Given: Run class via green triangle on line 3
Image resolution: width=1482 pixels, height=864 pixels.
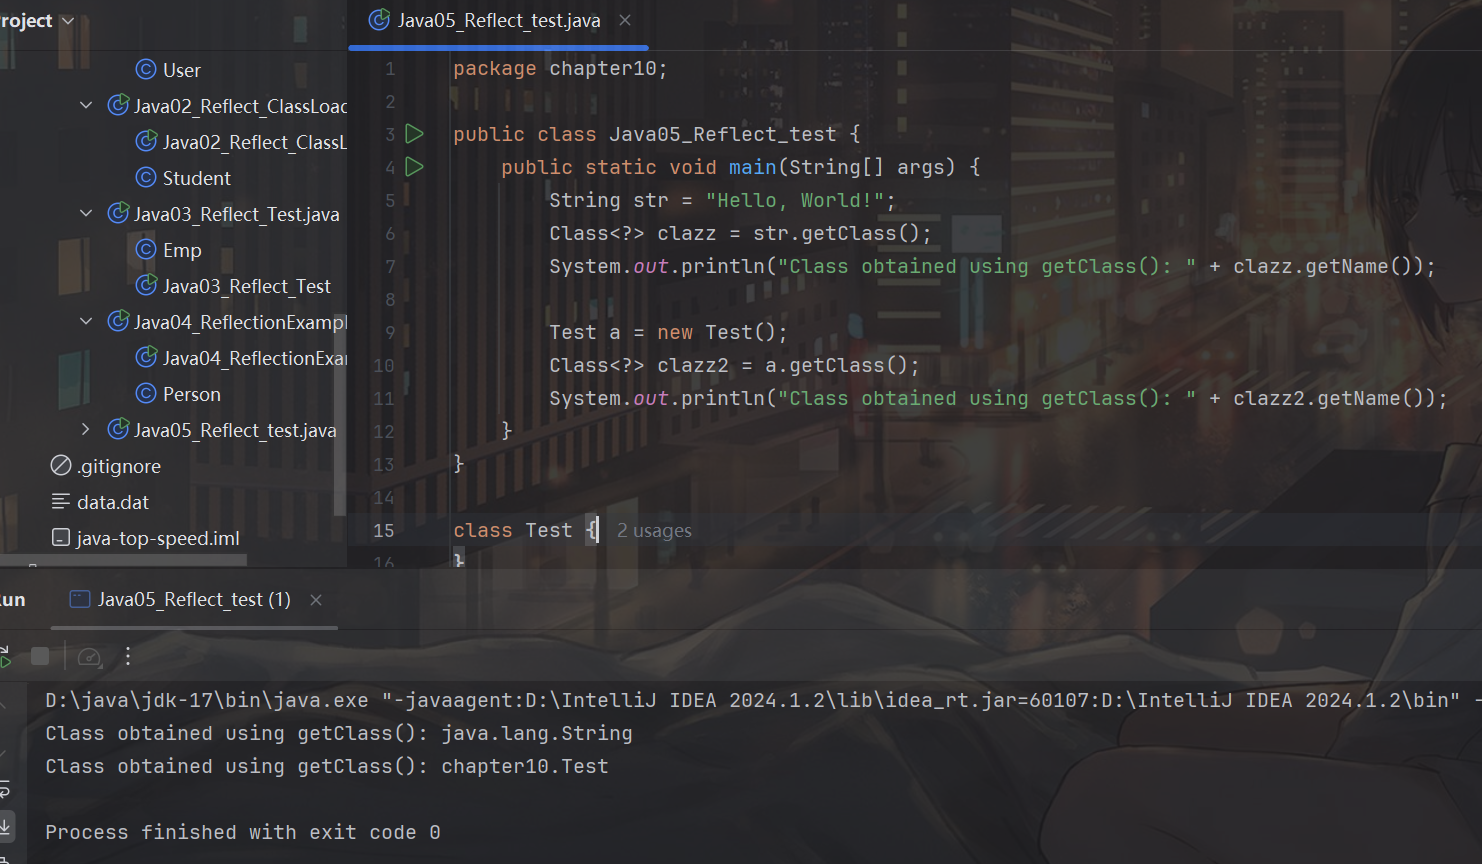Looking at the screenshot, I should click(x=414, y=133).
